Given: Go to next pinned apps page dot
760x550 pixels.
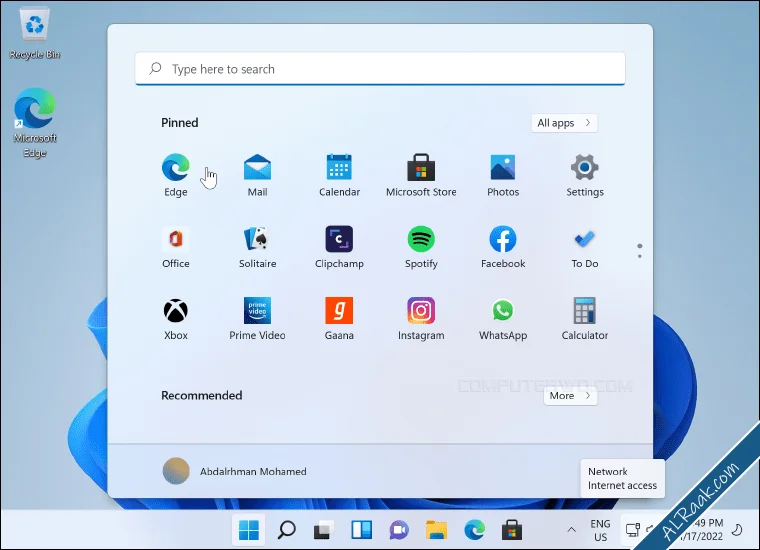Looking at the screenshot, I should coord(640,256).
